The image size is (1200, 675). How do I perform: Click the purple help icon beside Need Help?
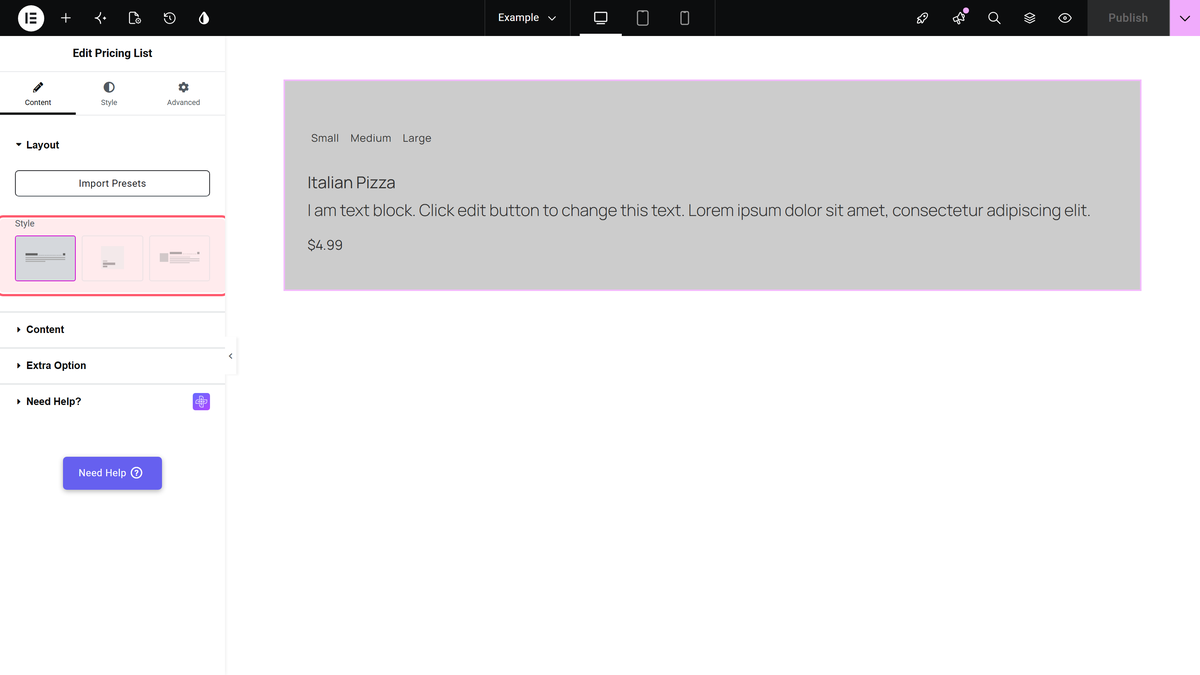pyautogui.click(x=201, y=401)
